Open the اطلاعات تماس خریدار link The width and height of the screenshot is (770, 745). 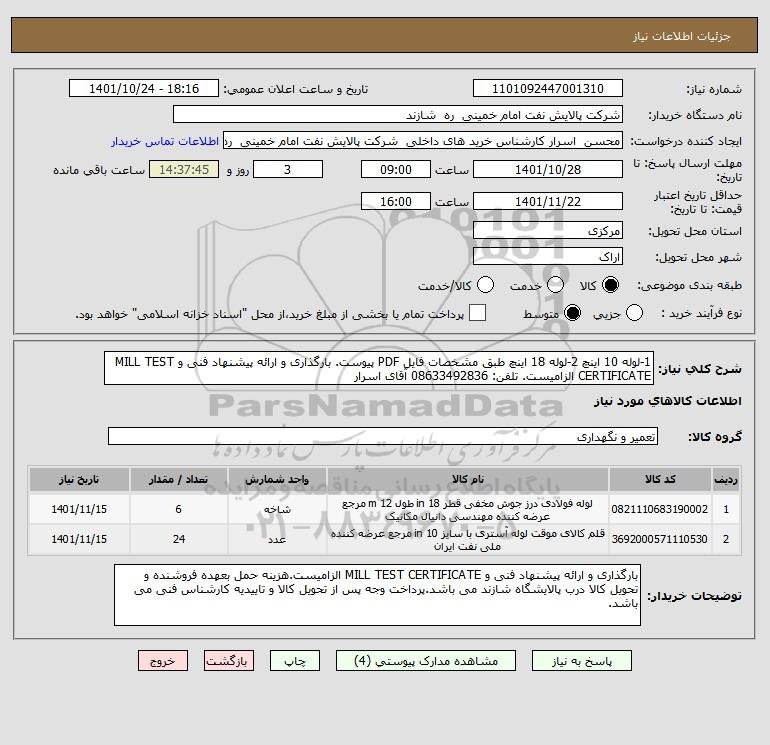165,141
